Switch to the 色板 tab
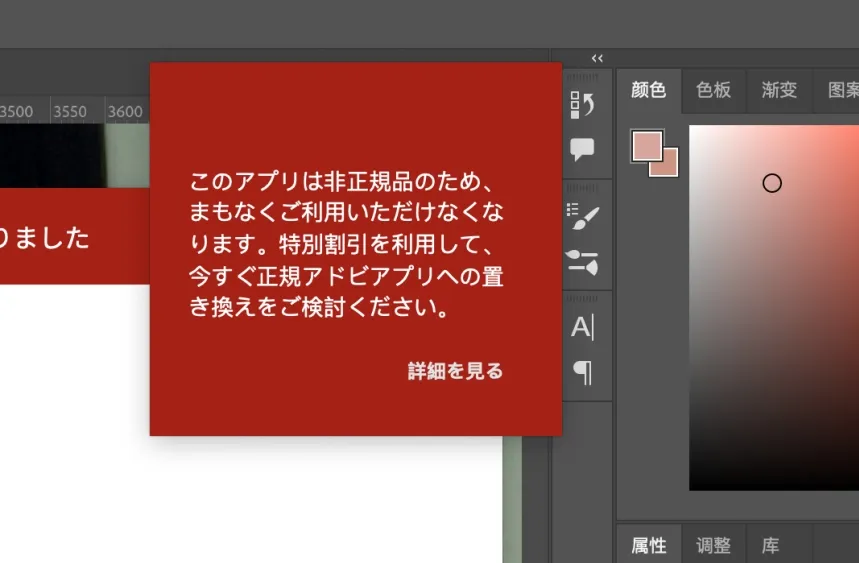 [714, 90]
